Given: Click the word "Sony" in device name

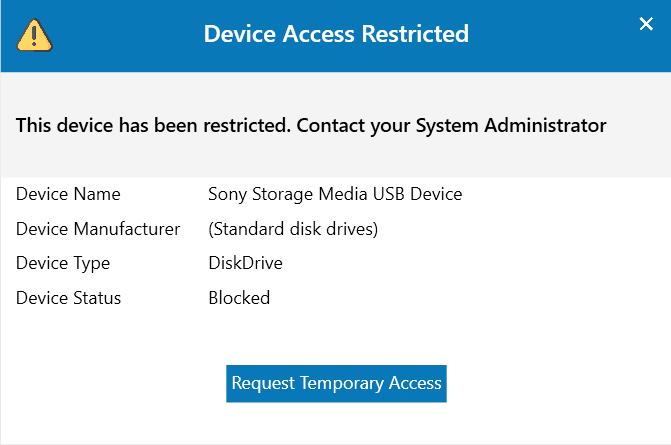Looking at the screenshot, I should click(x=227, y=194).
